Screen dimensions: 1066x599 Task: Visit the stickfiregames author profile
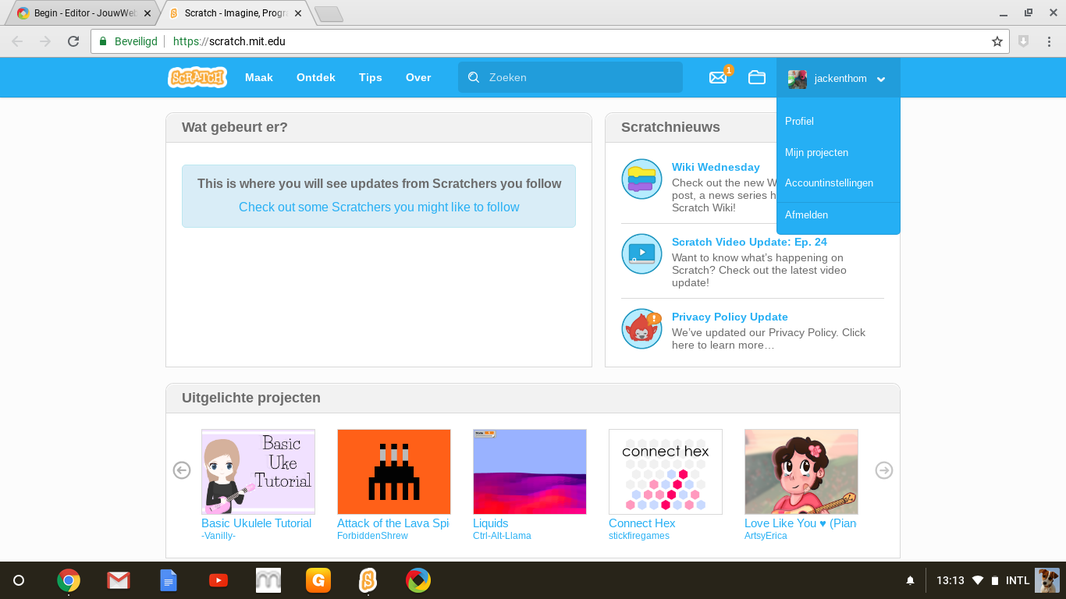tap(639, 536)
